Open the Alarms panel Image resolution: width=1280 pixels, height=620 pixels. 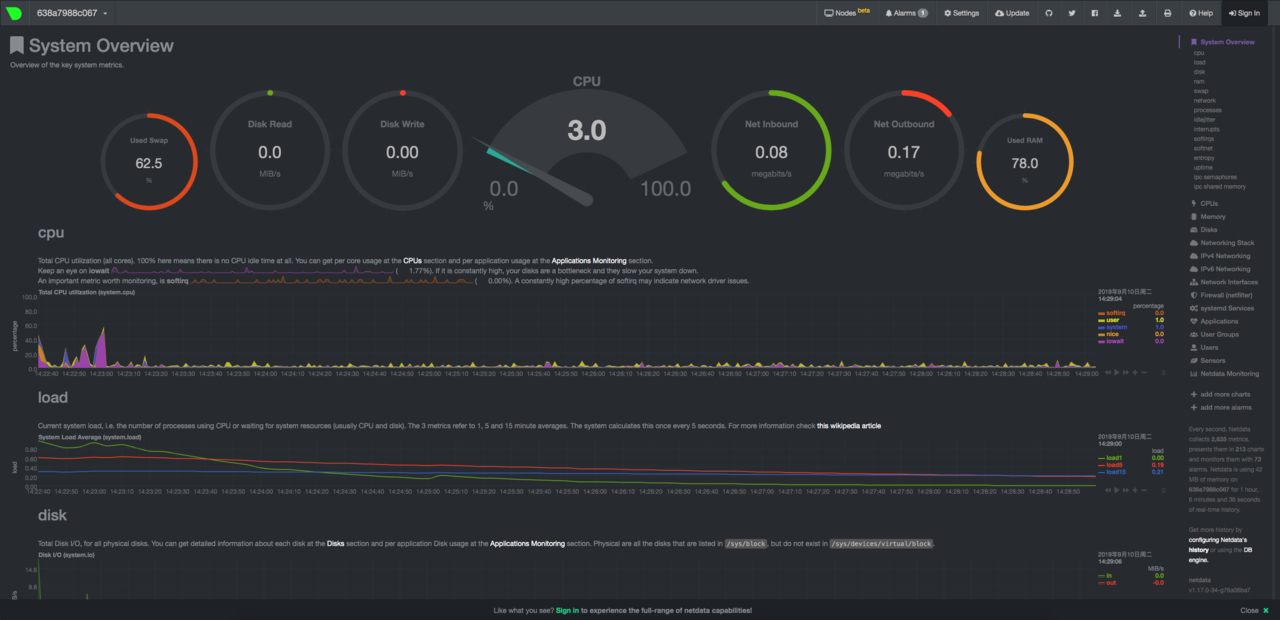click(906, 13)
